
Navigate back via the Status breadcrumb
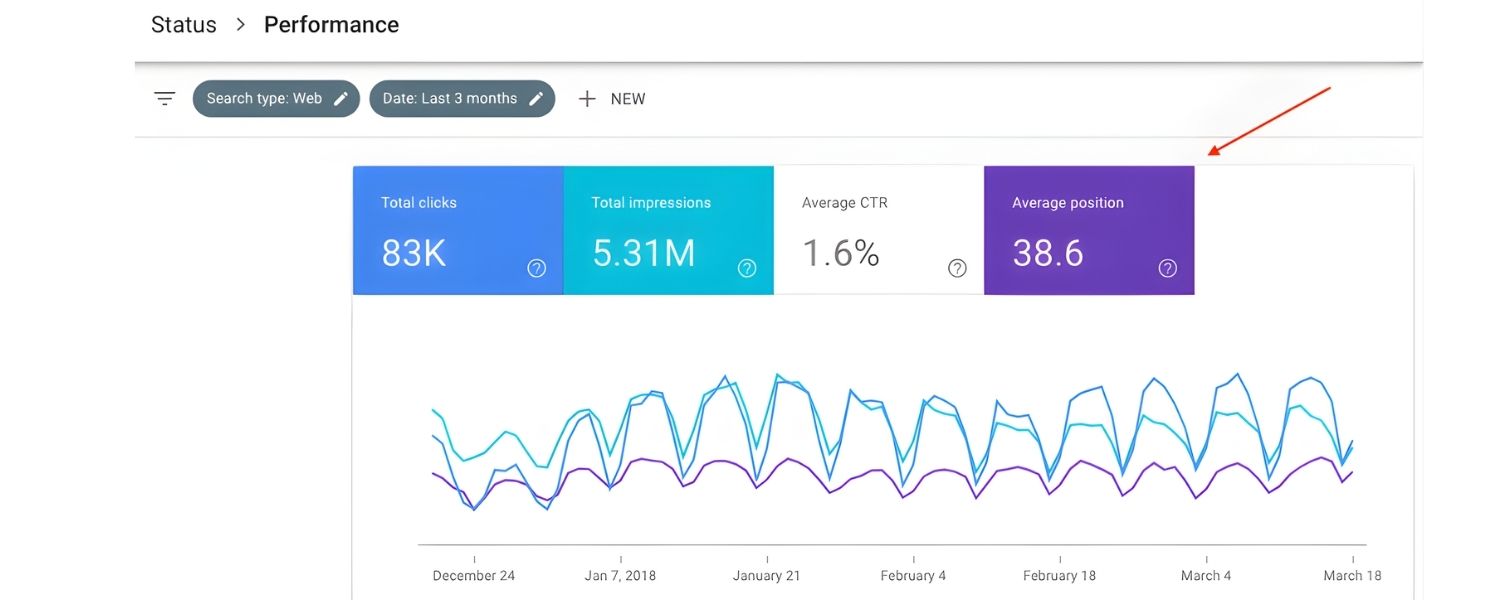click(183, 24)
